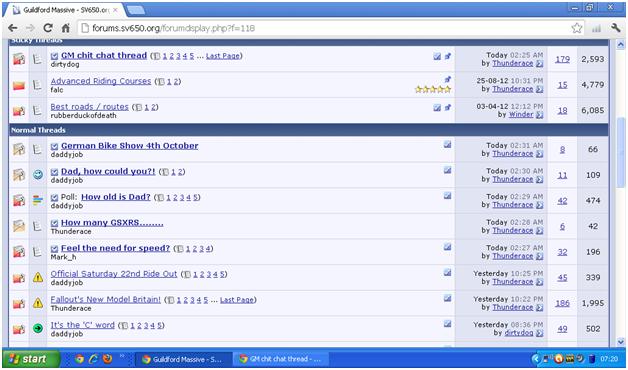The image size is (628, 370).
Task: Go to Last Page of Fallout's New Model Britain!
Action: (237, 300)
